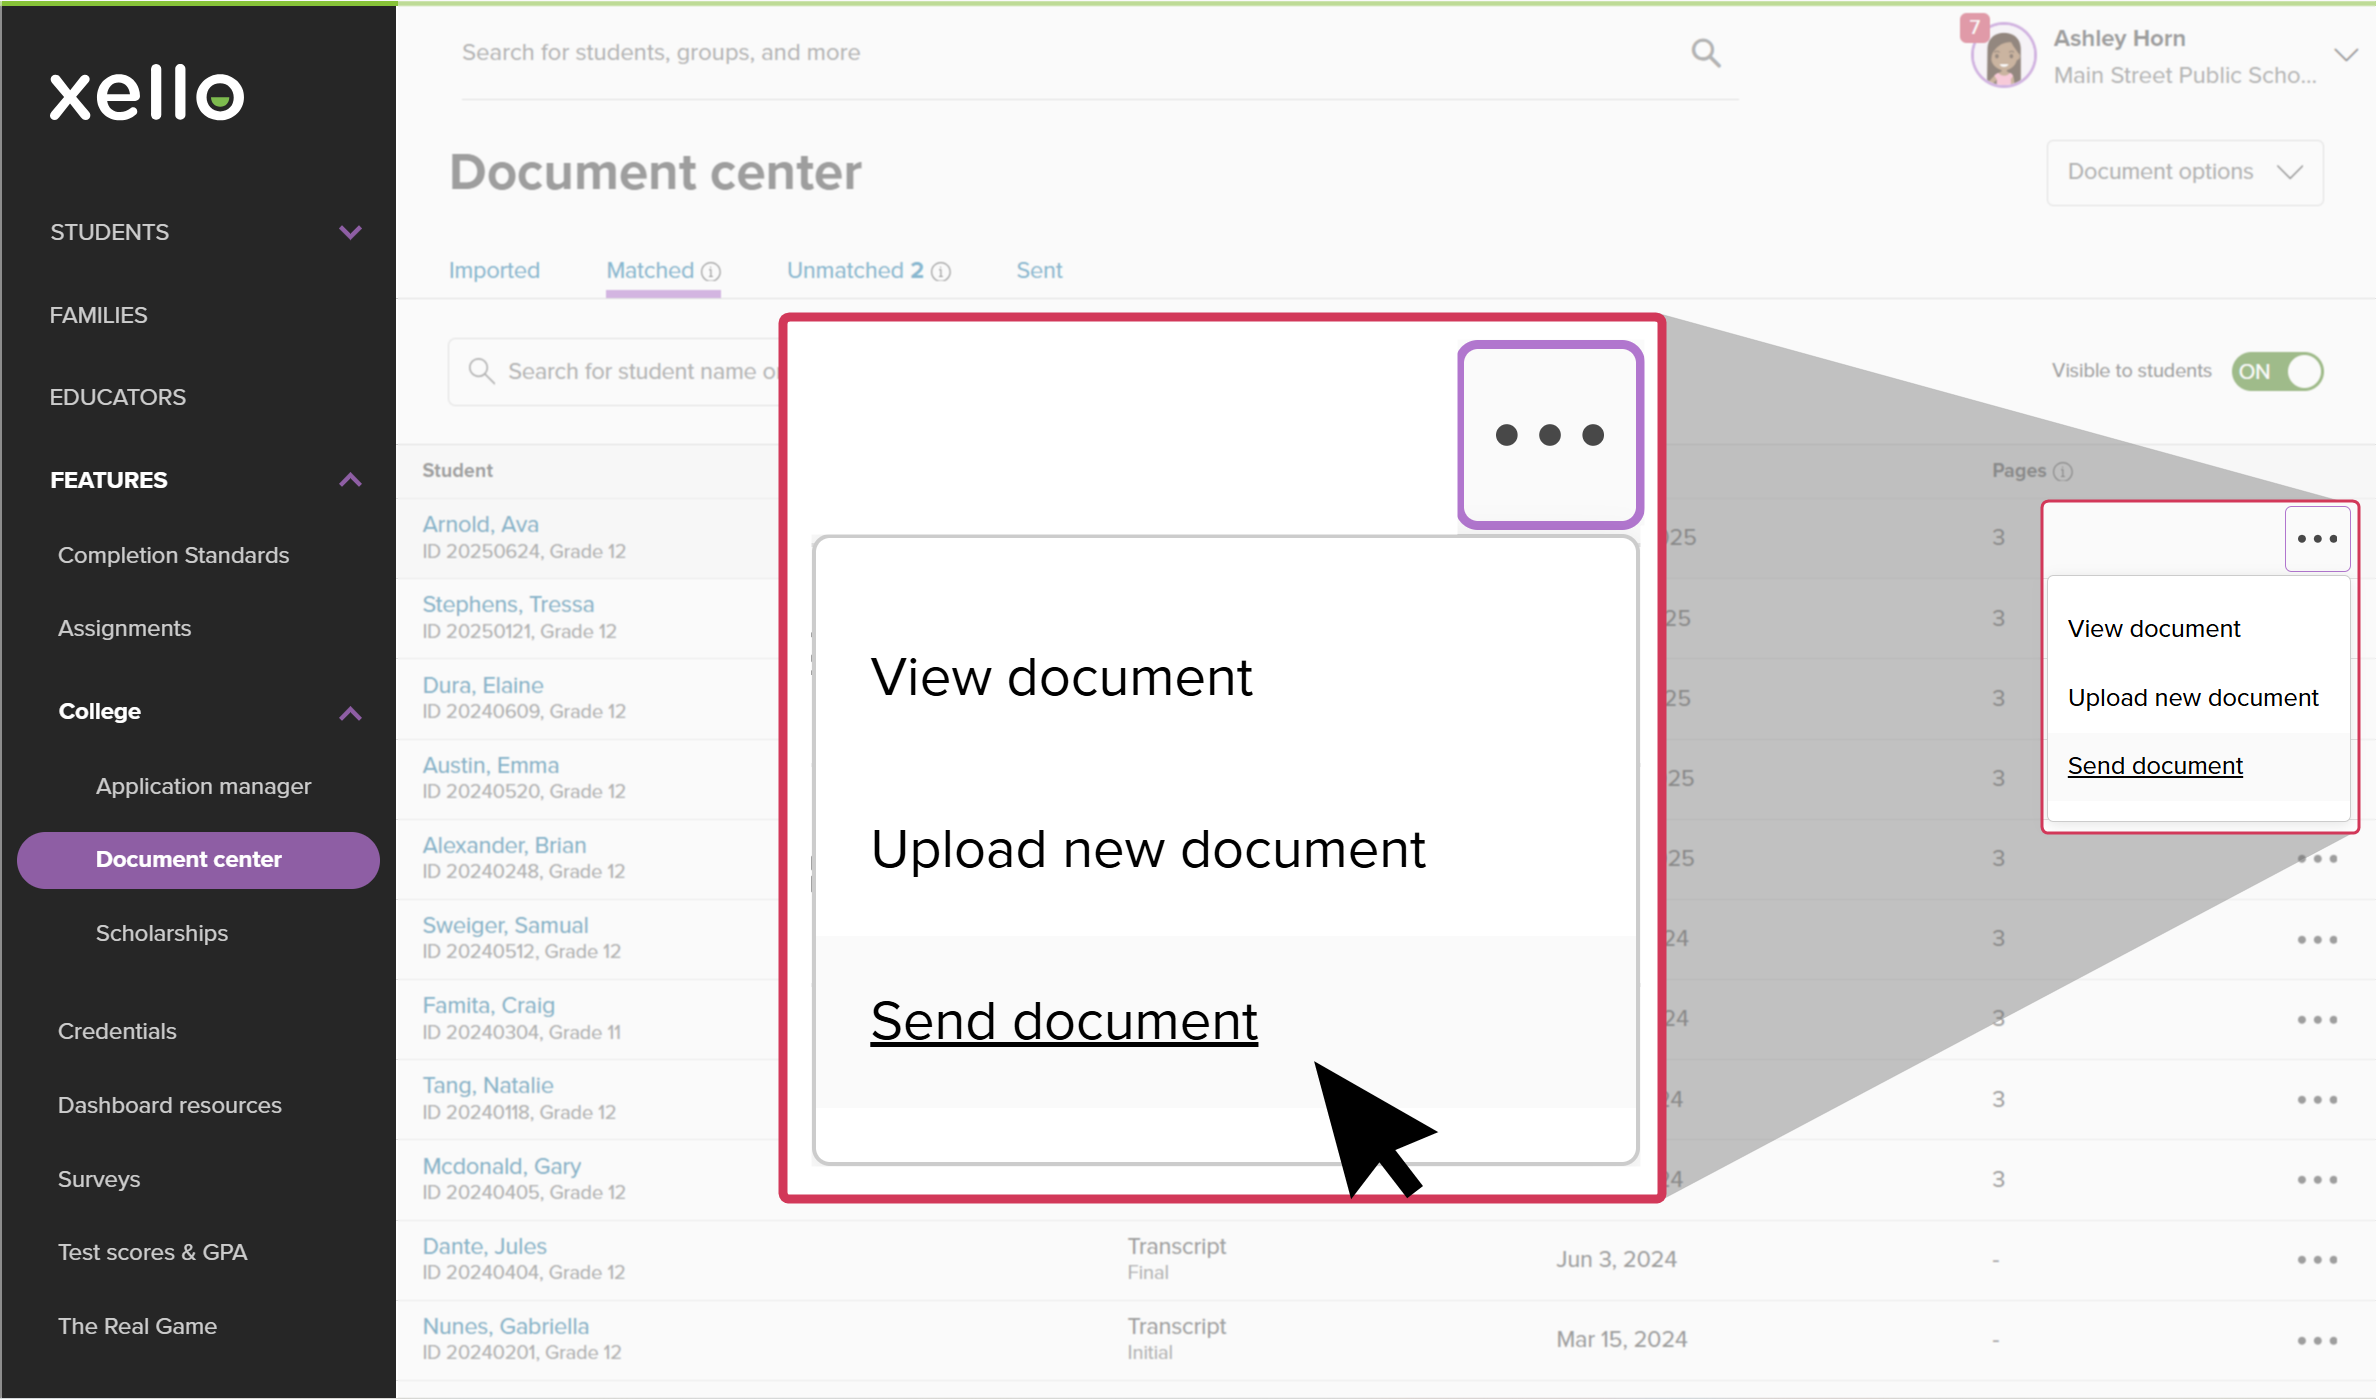
Task: Click the Unmatched tab info icon
Action: point(941,272)
